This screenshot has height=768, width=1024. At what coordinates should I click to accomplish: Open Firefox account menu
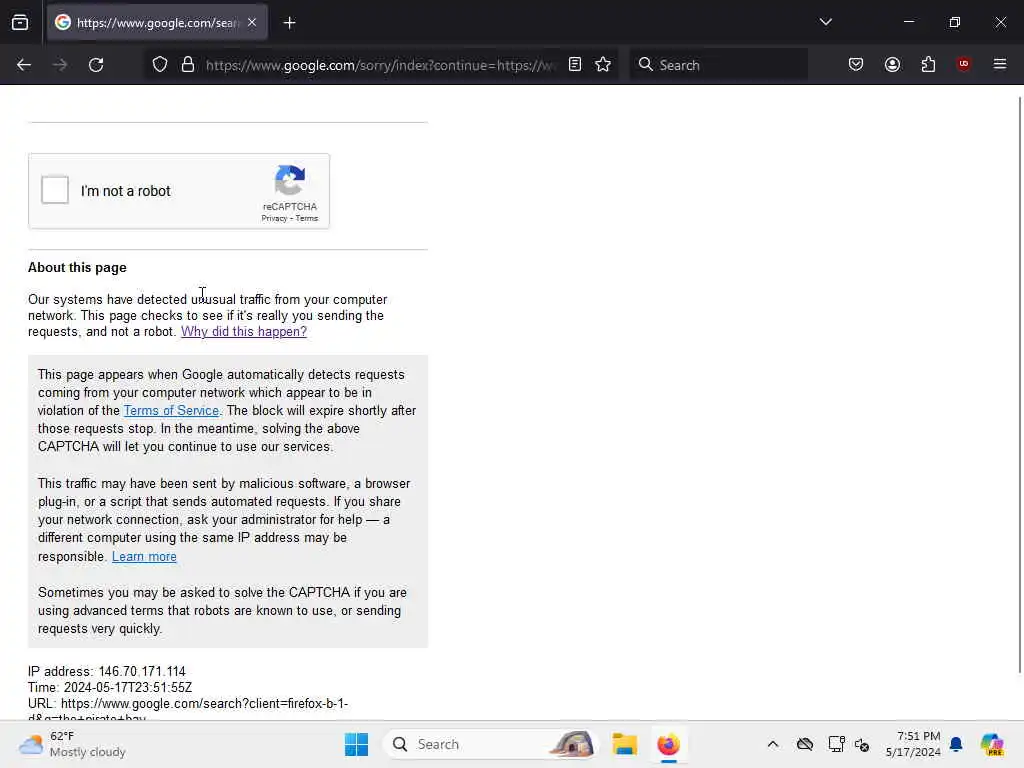[x=892, y=65]
